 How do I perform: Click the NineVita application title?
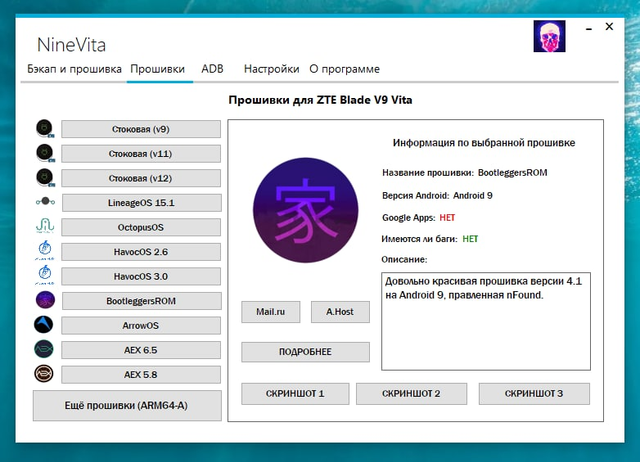(71, 44)
